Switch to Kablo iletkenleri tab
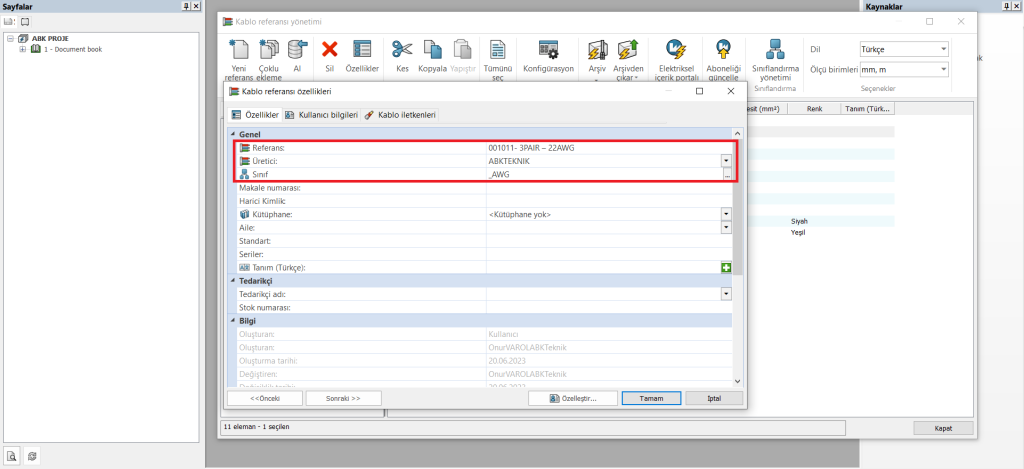 click(x=400, y=115)
